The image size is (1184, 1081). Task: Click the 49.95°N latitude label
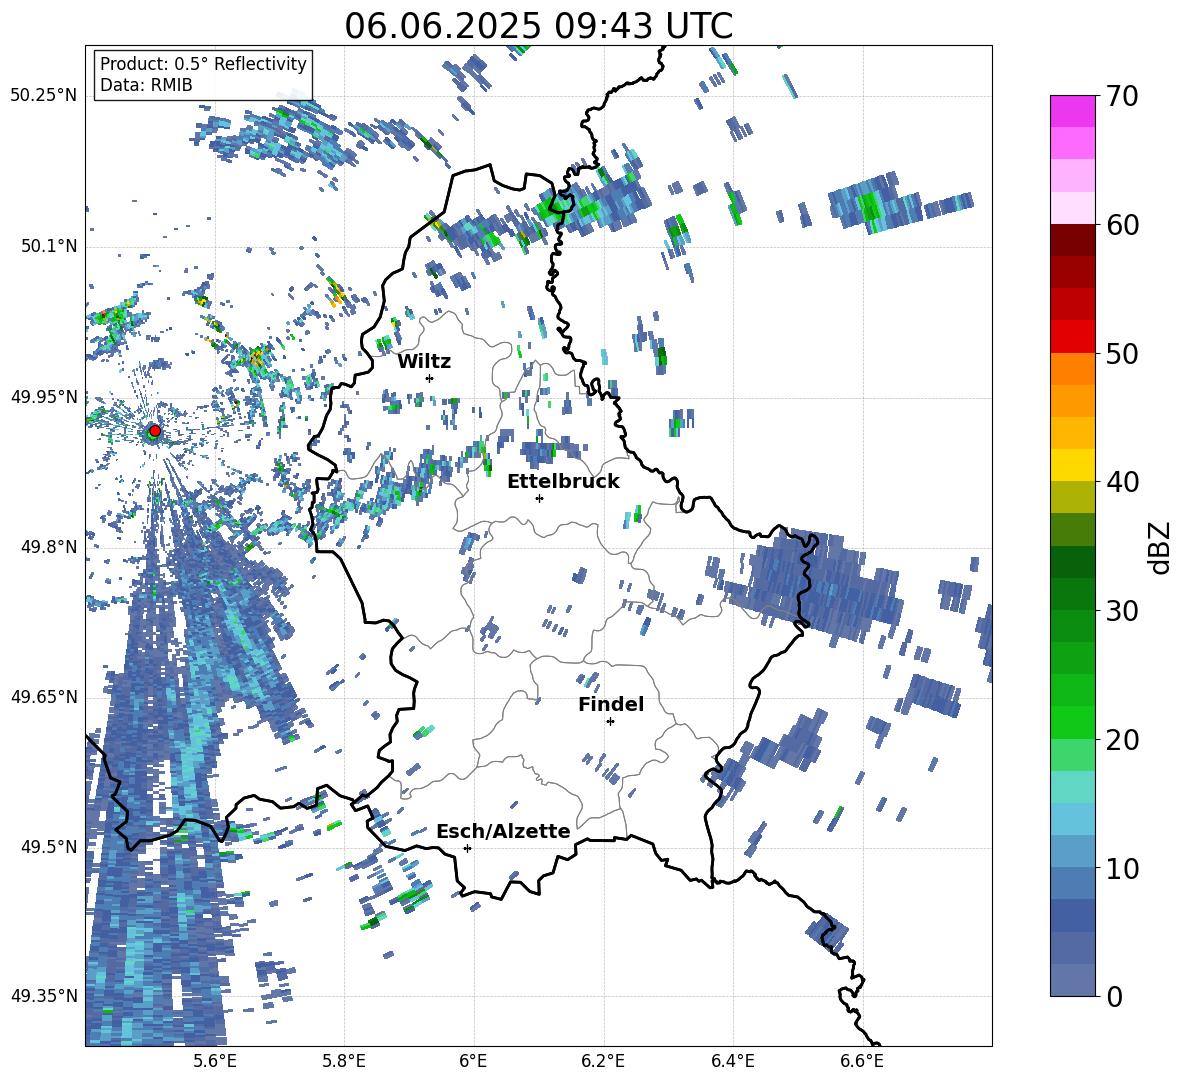(44, 396)
